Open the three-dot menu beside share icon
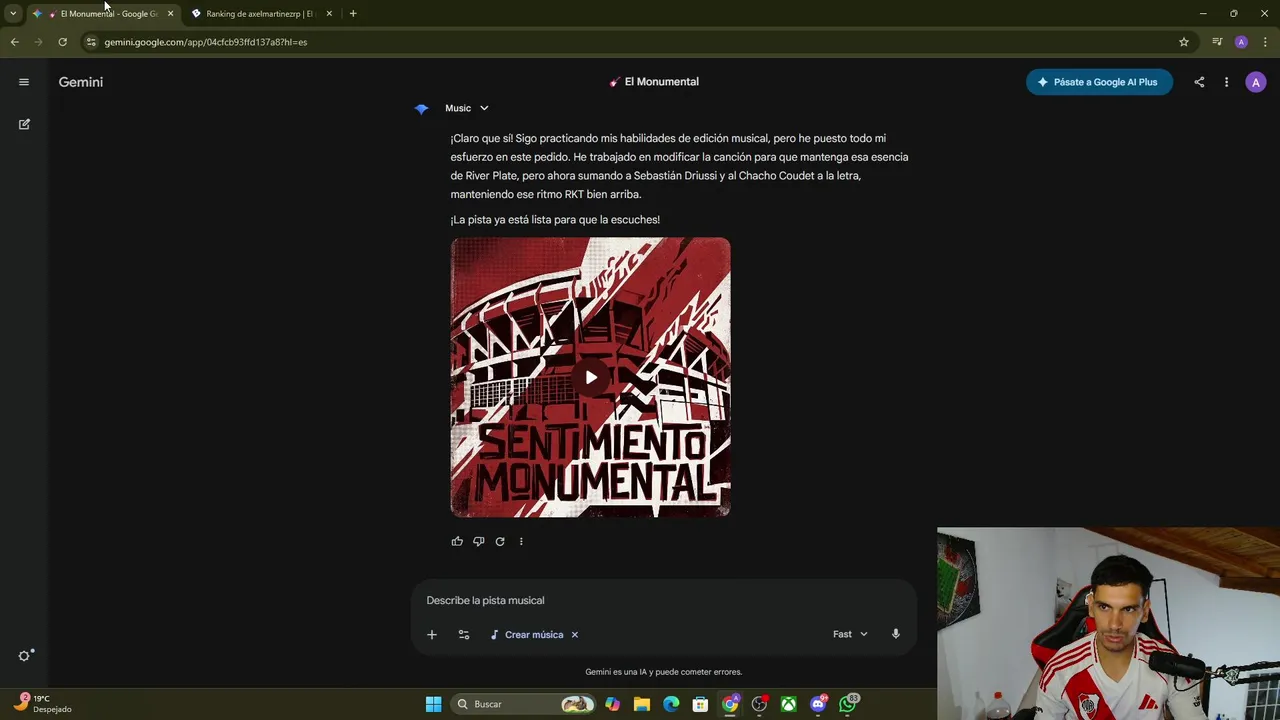1280x720 pixels. 1226,82
